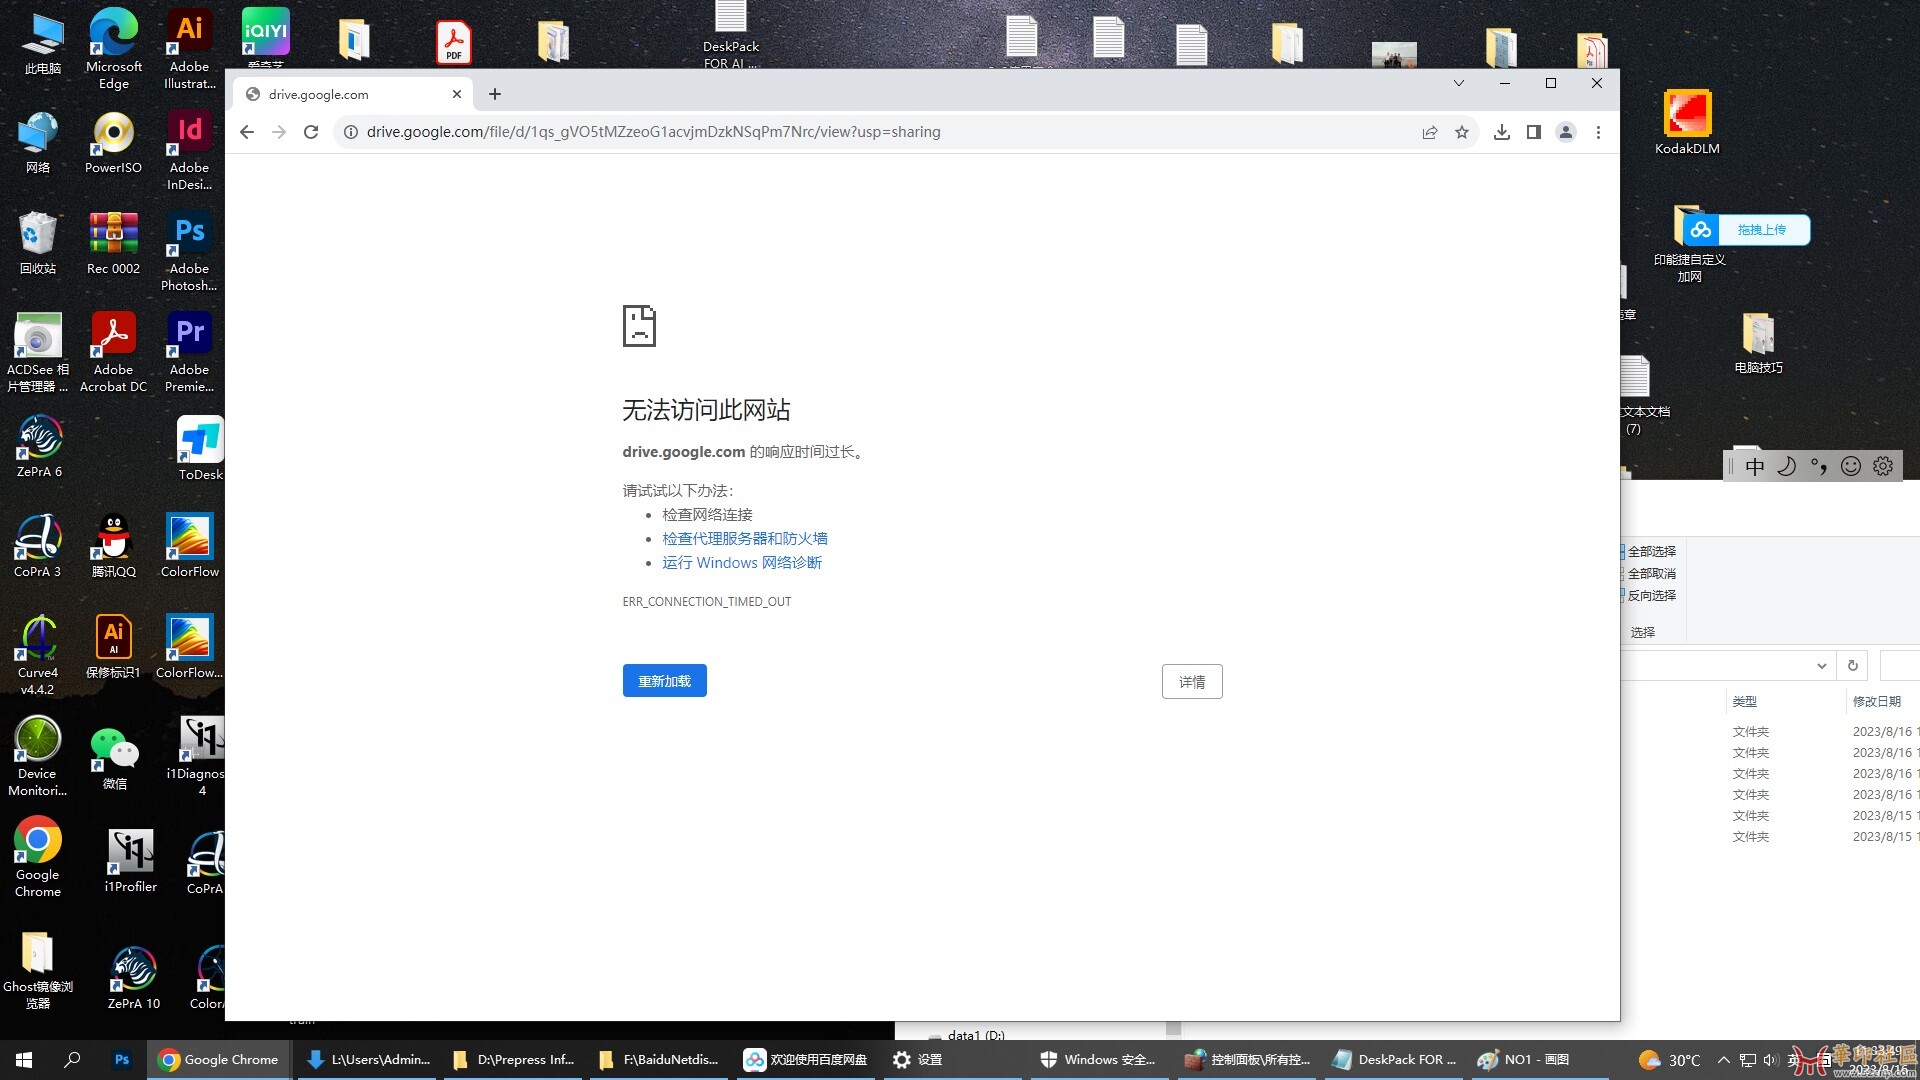Expand the Chrome tab search chevron
The height and width of the screenshot is (1080, 1920).
pyautogui.click(x=1459, y=83)
